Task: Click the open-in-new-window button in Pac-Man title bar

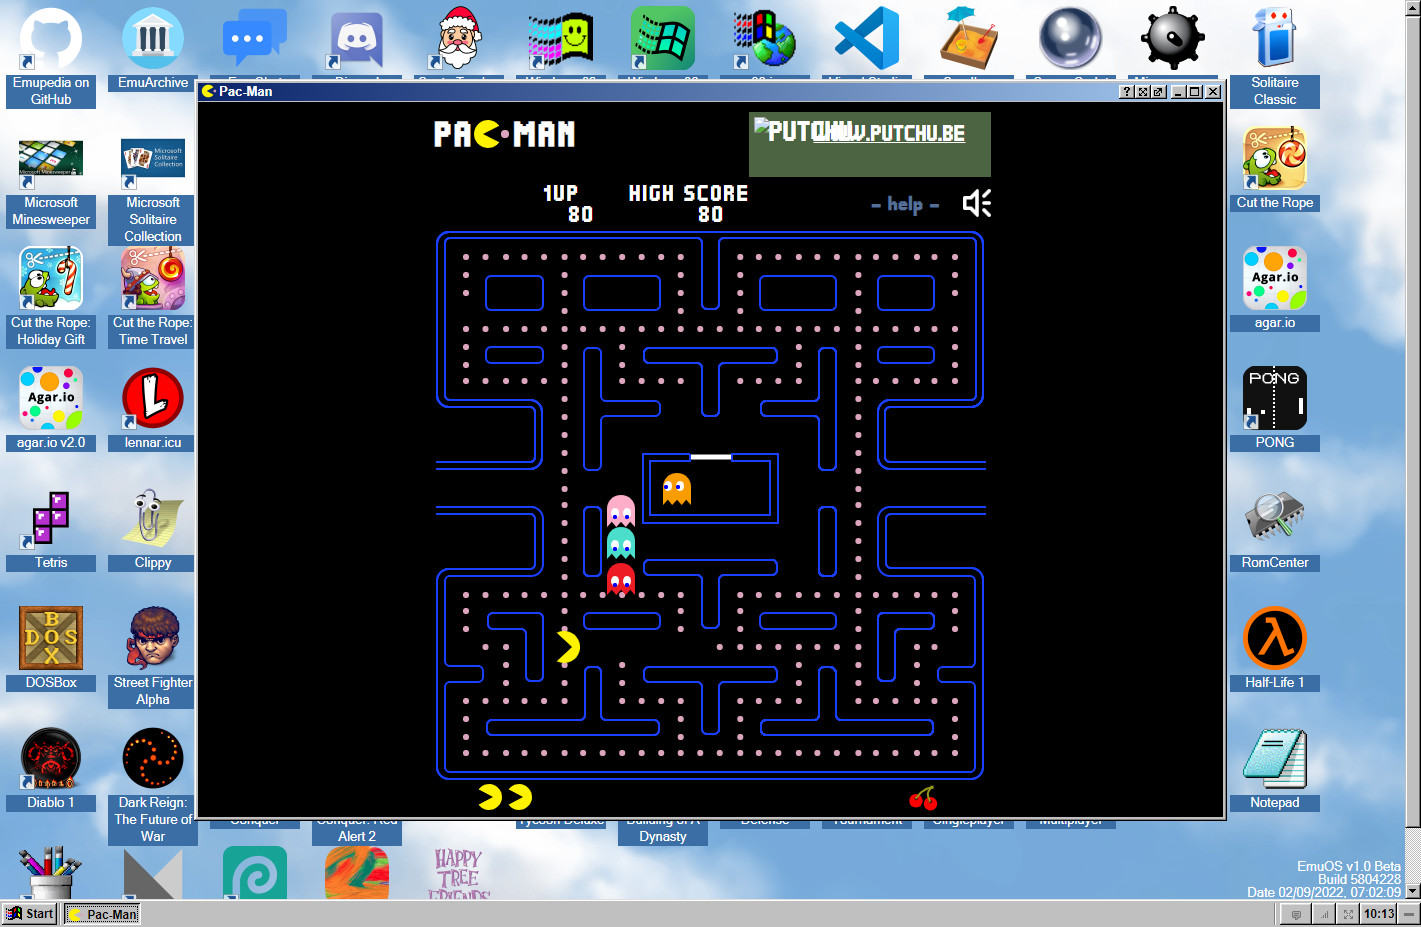Action: tap(1158, 91)
